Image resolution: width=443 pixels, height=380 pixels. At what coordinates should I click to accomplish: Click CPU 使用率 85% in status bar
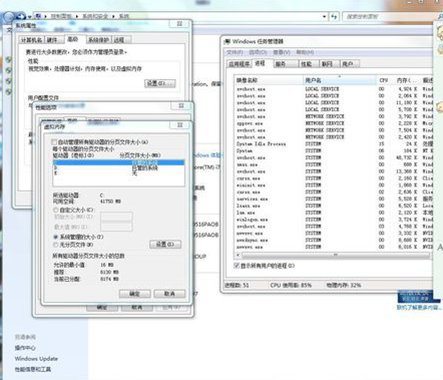click(x=291, y=285)
